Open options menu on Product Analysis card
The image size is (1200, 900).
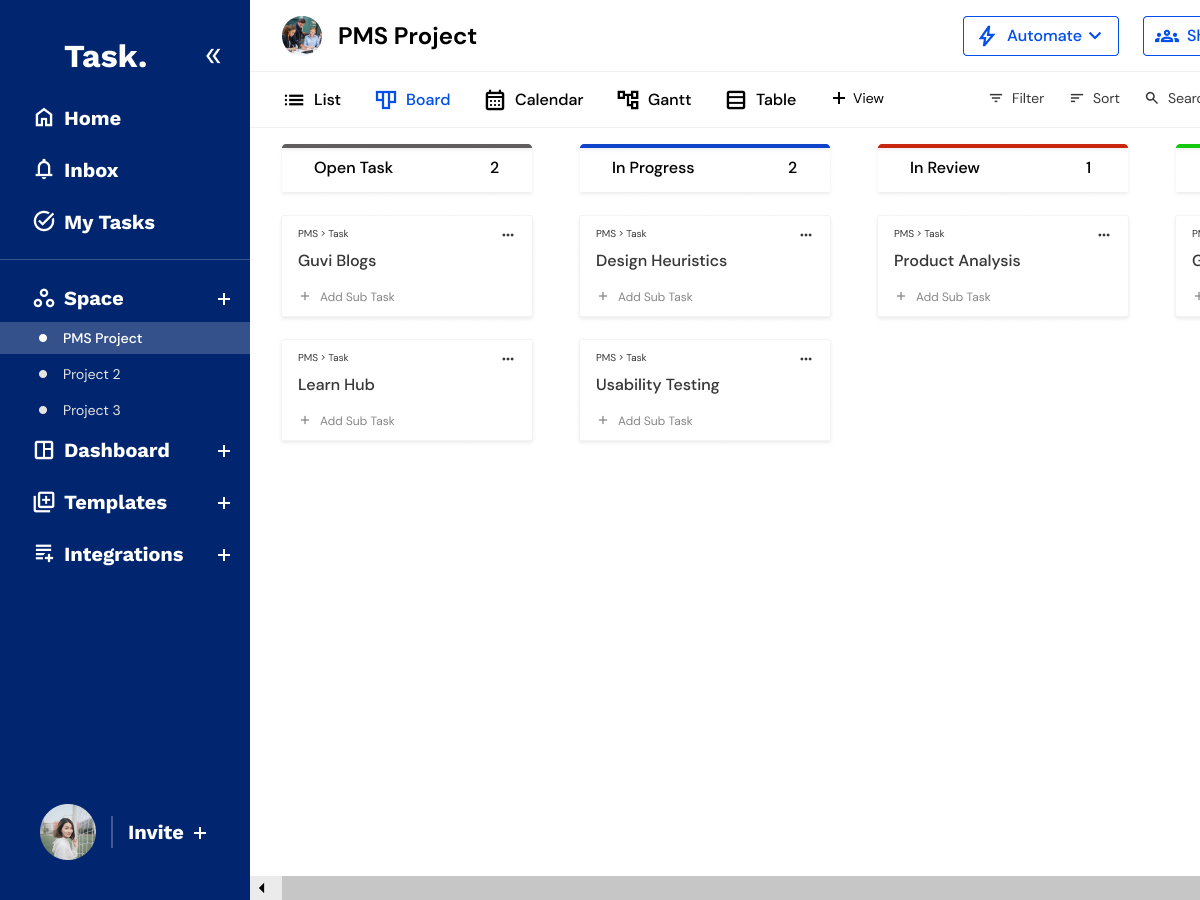1103,234
